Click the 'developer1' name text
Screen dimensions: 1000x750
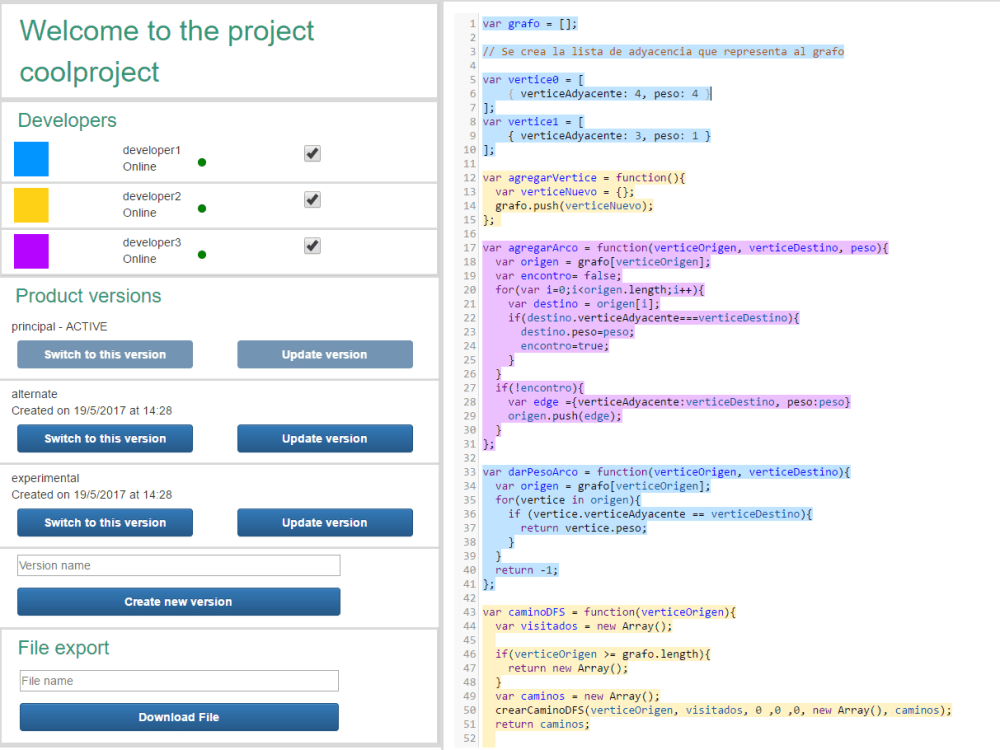[152, 150]
